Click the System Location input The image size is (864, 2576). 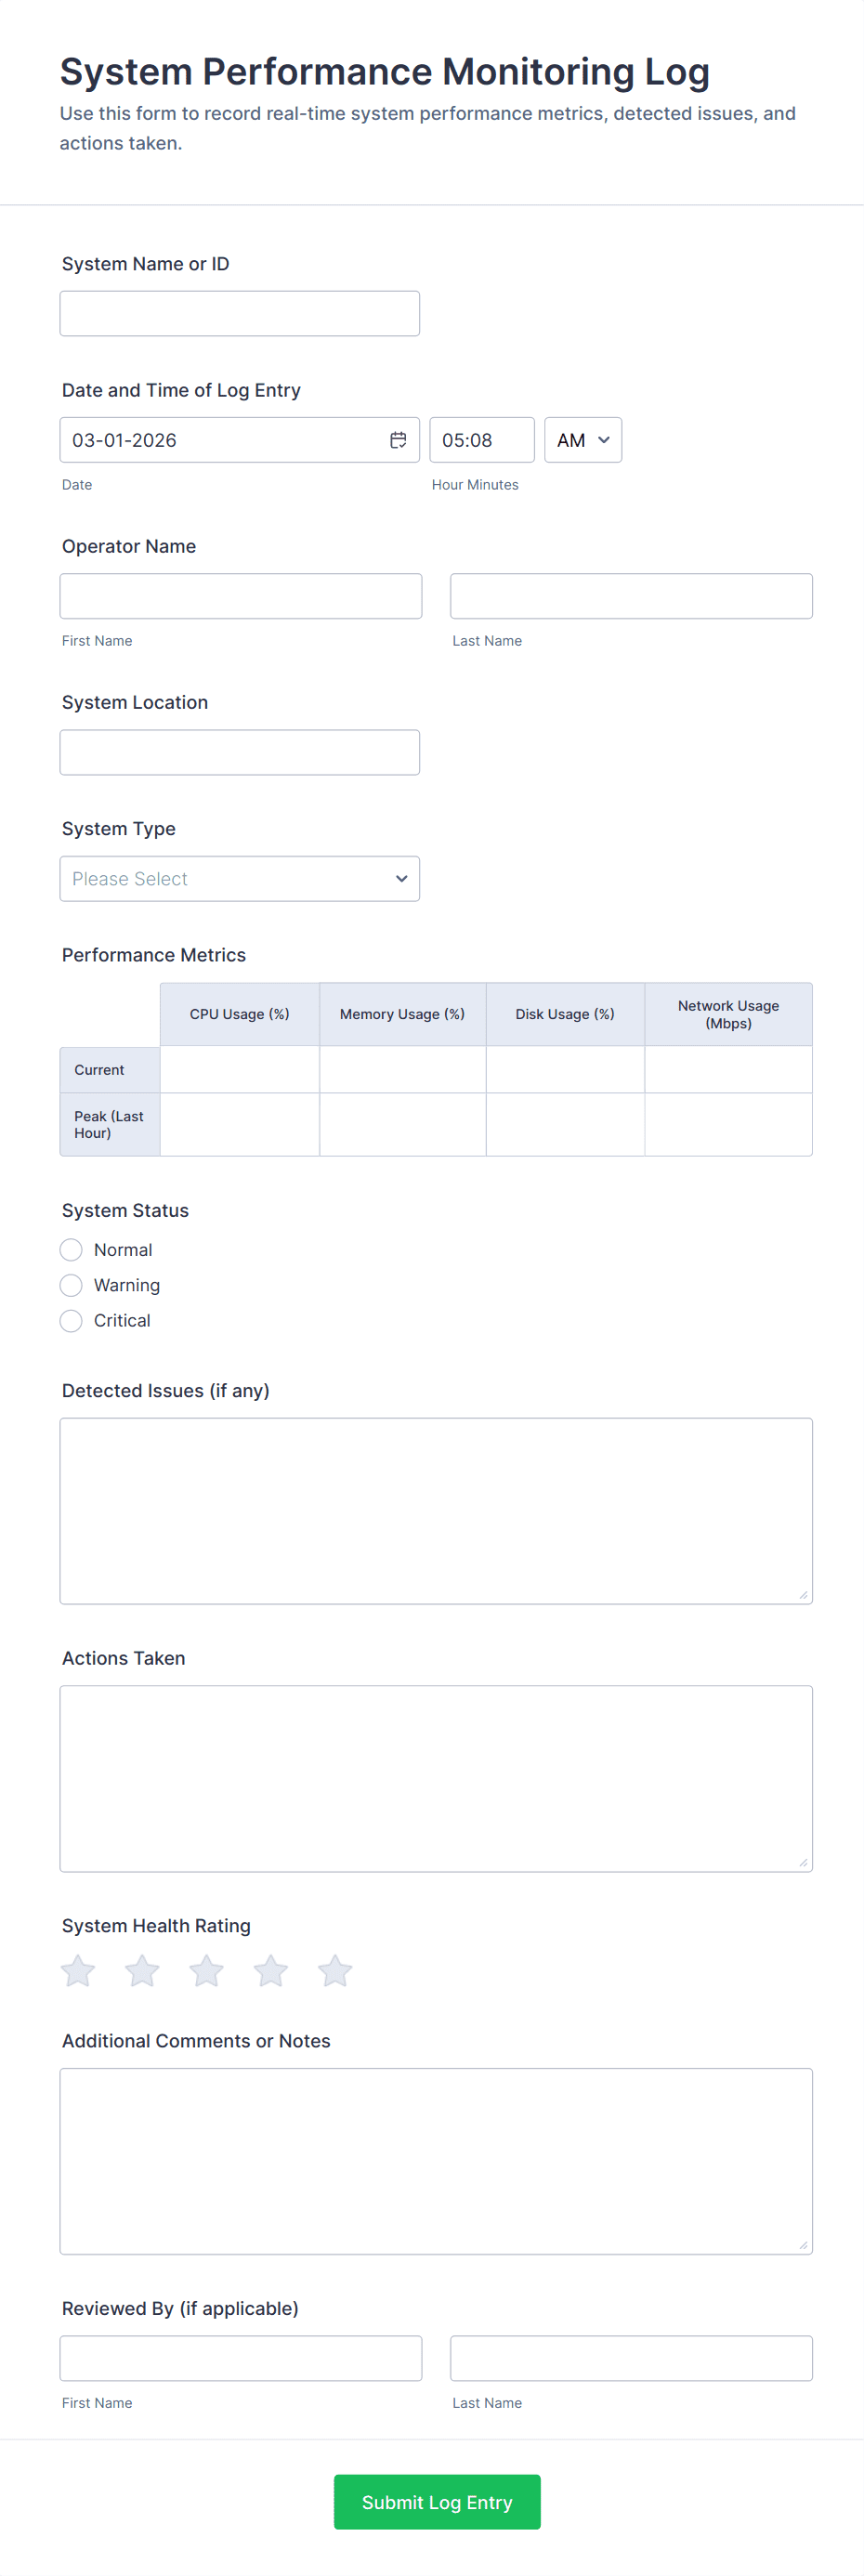(240, 752)
